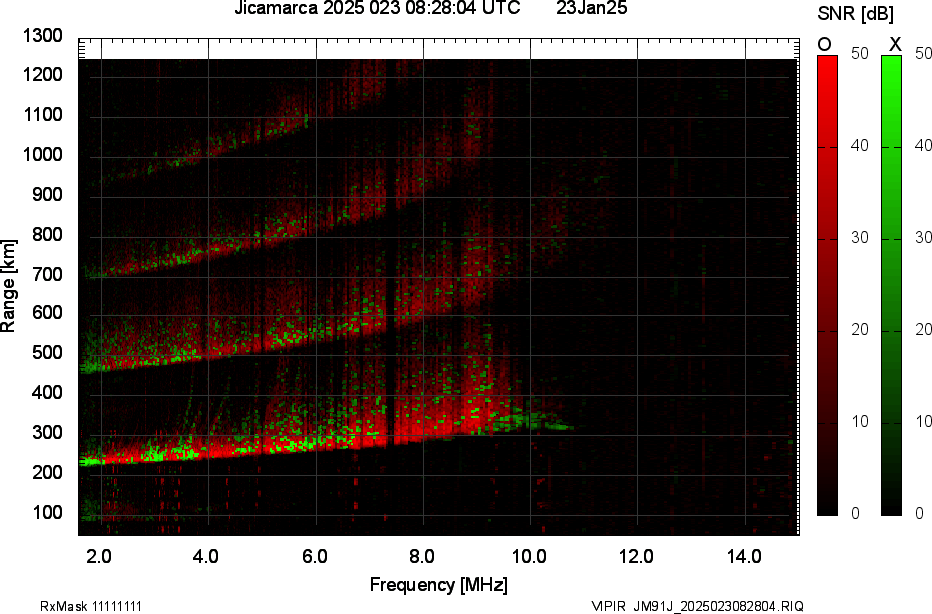Click the '400' range axis tick label

point(47,392)
